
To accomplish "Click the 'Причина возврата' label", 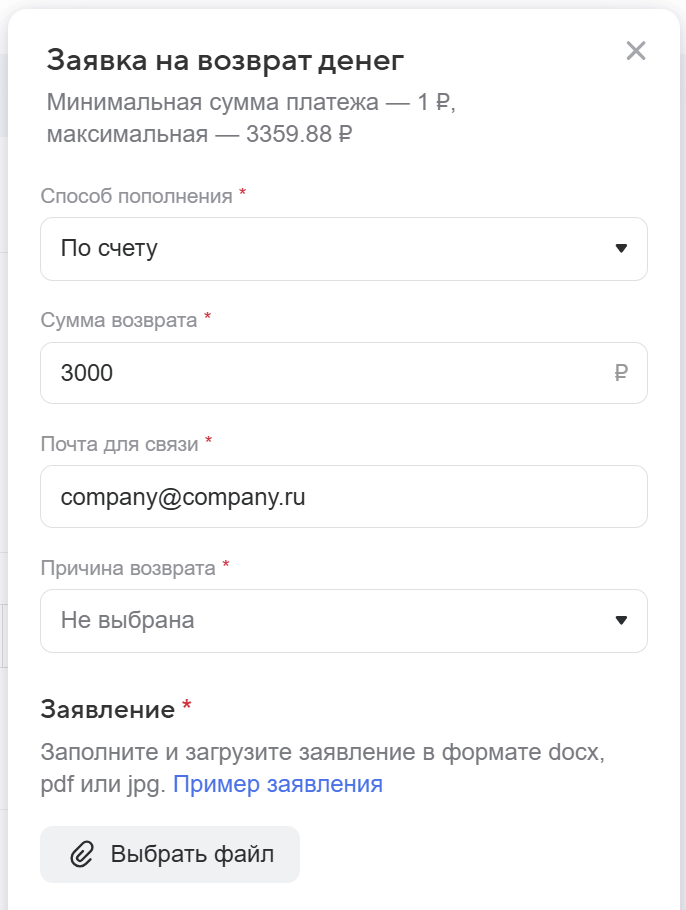I will click(x=128, y=567).
